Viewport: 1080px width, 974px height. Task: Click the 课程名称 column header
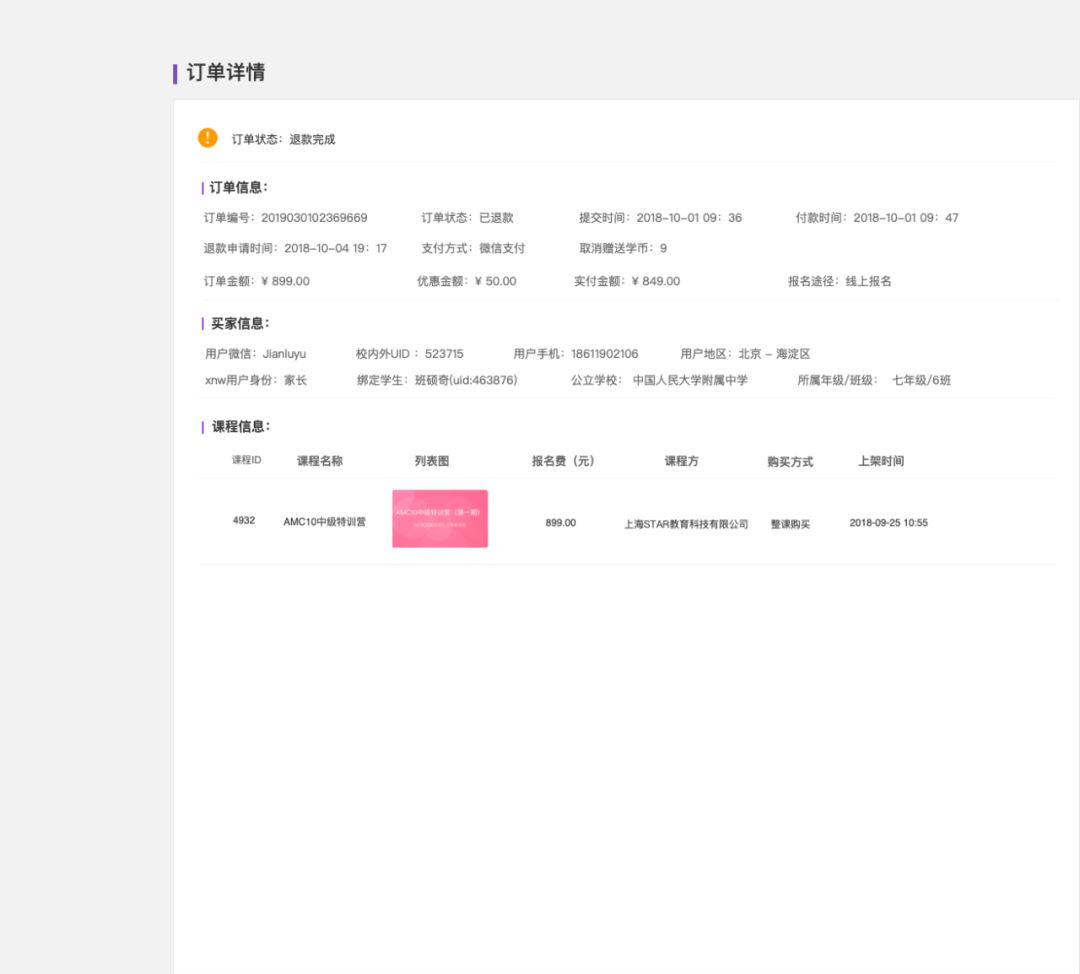320,461
